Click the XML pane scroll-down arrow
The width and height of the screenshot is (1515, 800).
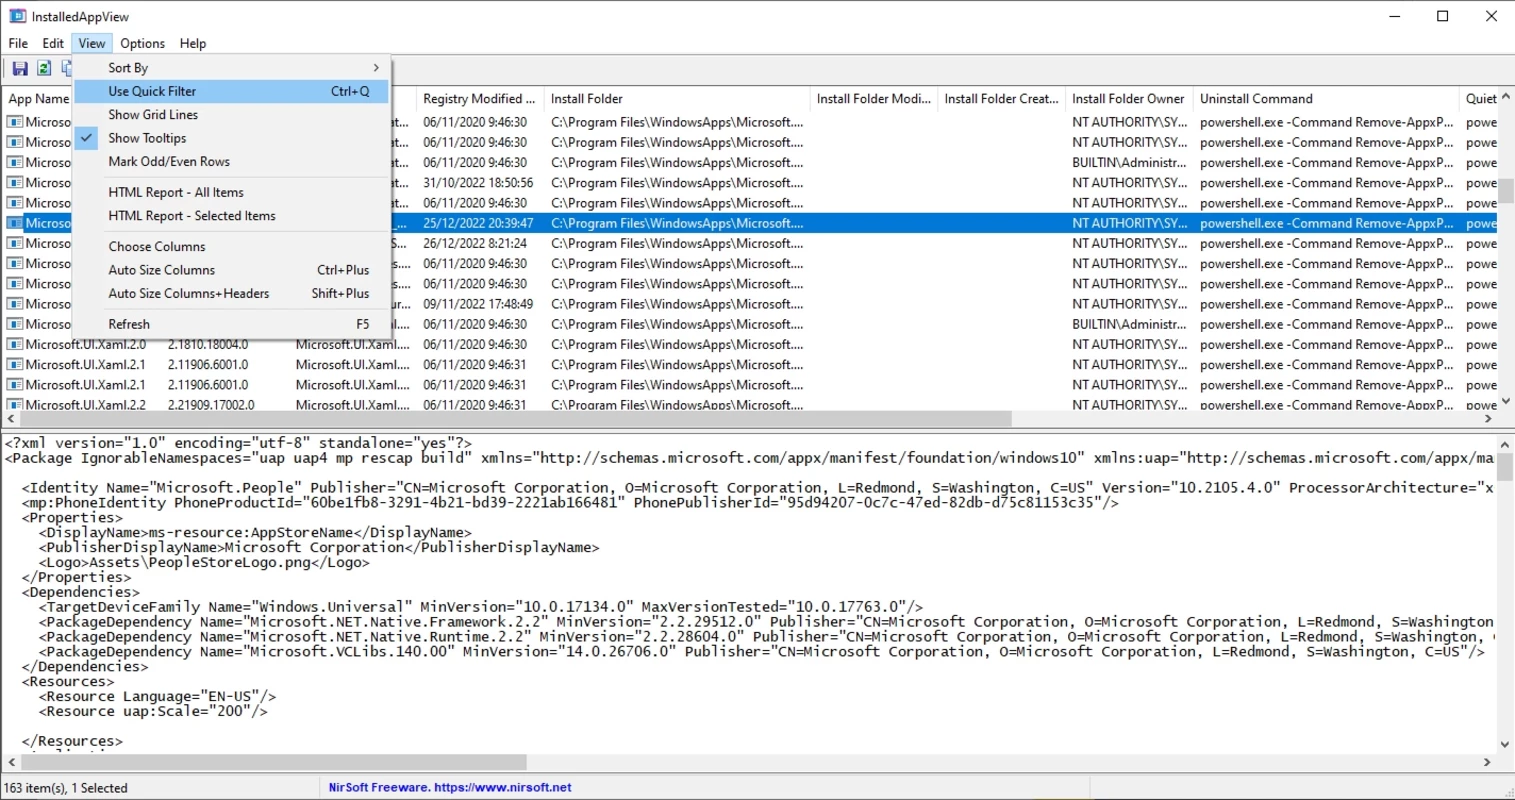point(1506,745)
